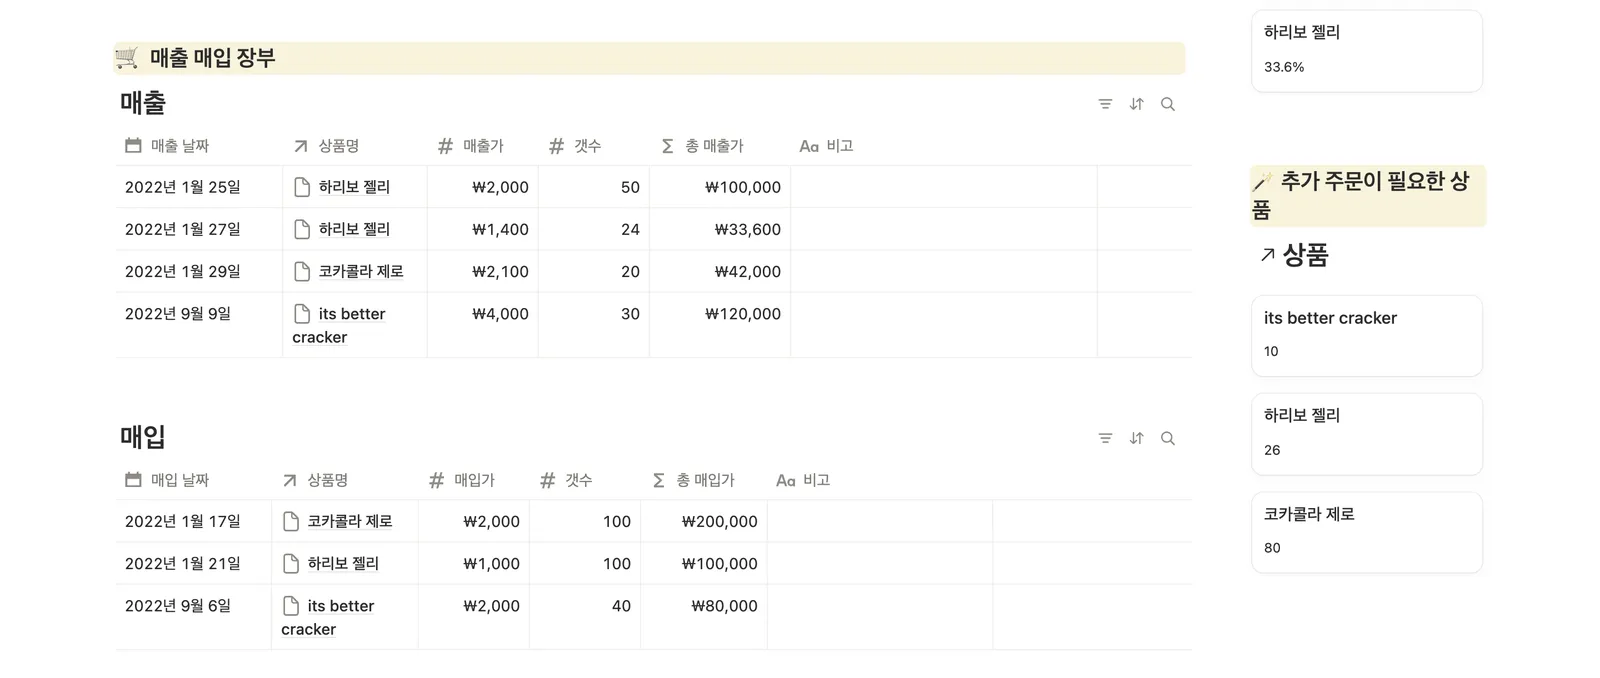Click number sign icon beside 매출가
The height and width of the screenshot is (678, 1600).
coord(446,146)
